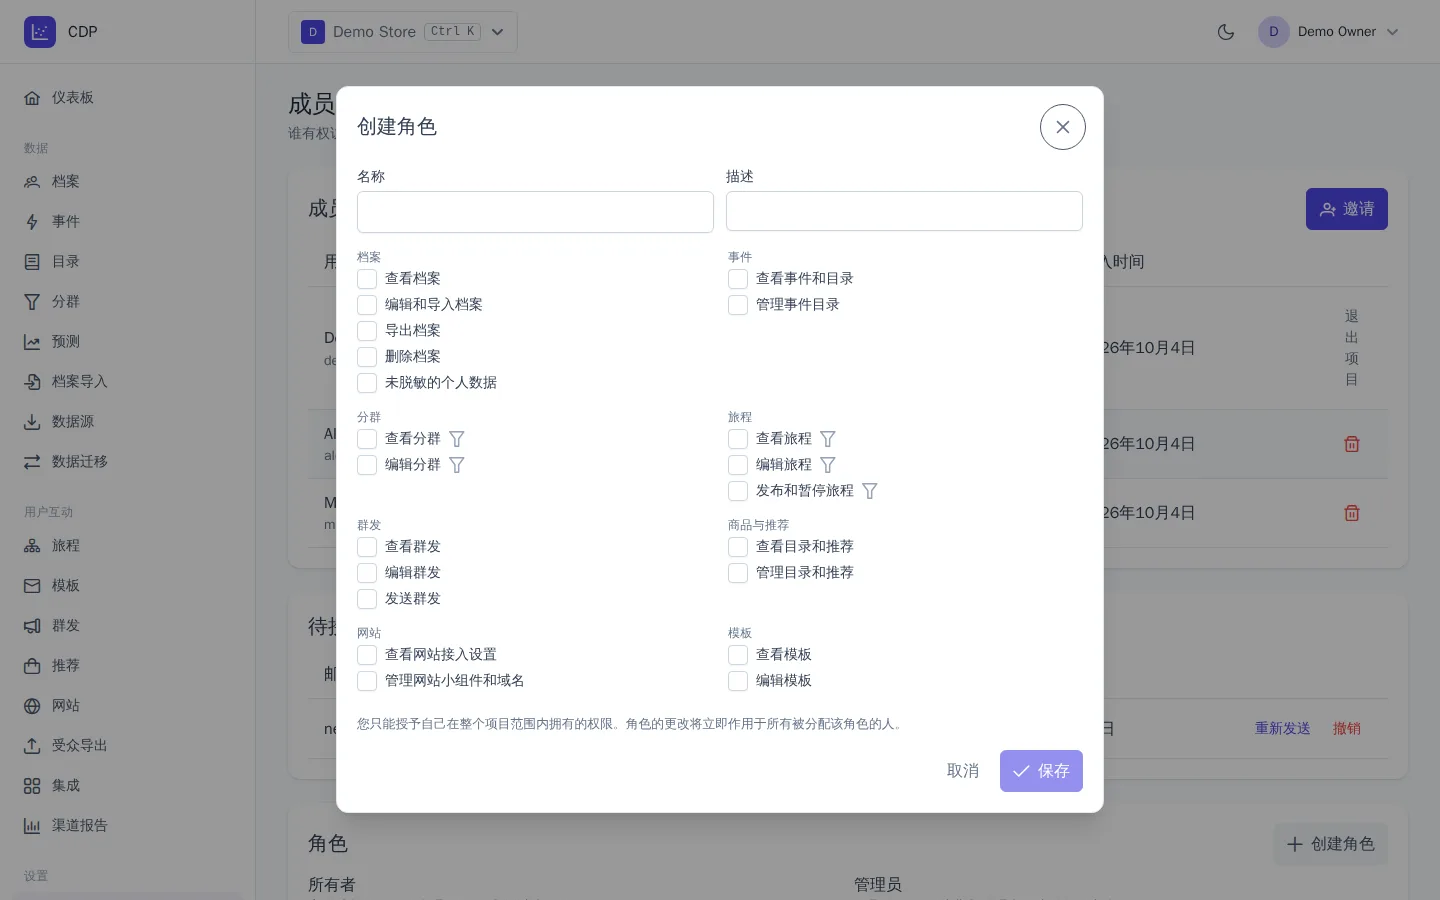Click the 重新发送 link
Viewport: 1440px width, 900px height.
pos(1283,728)
